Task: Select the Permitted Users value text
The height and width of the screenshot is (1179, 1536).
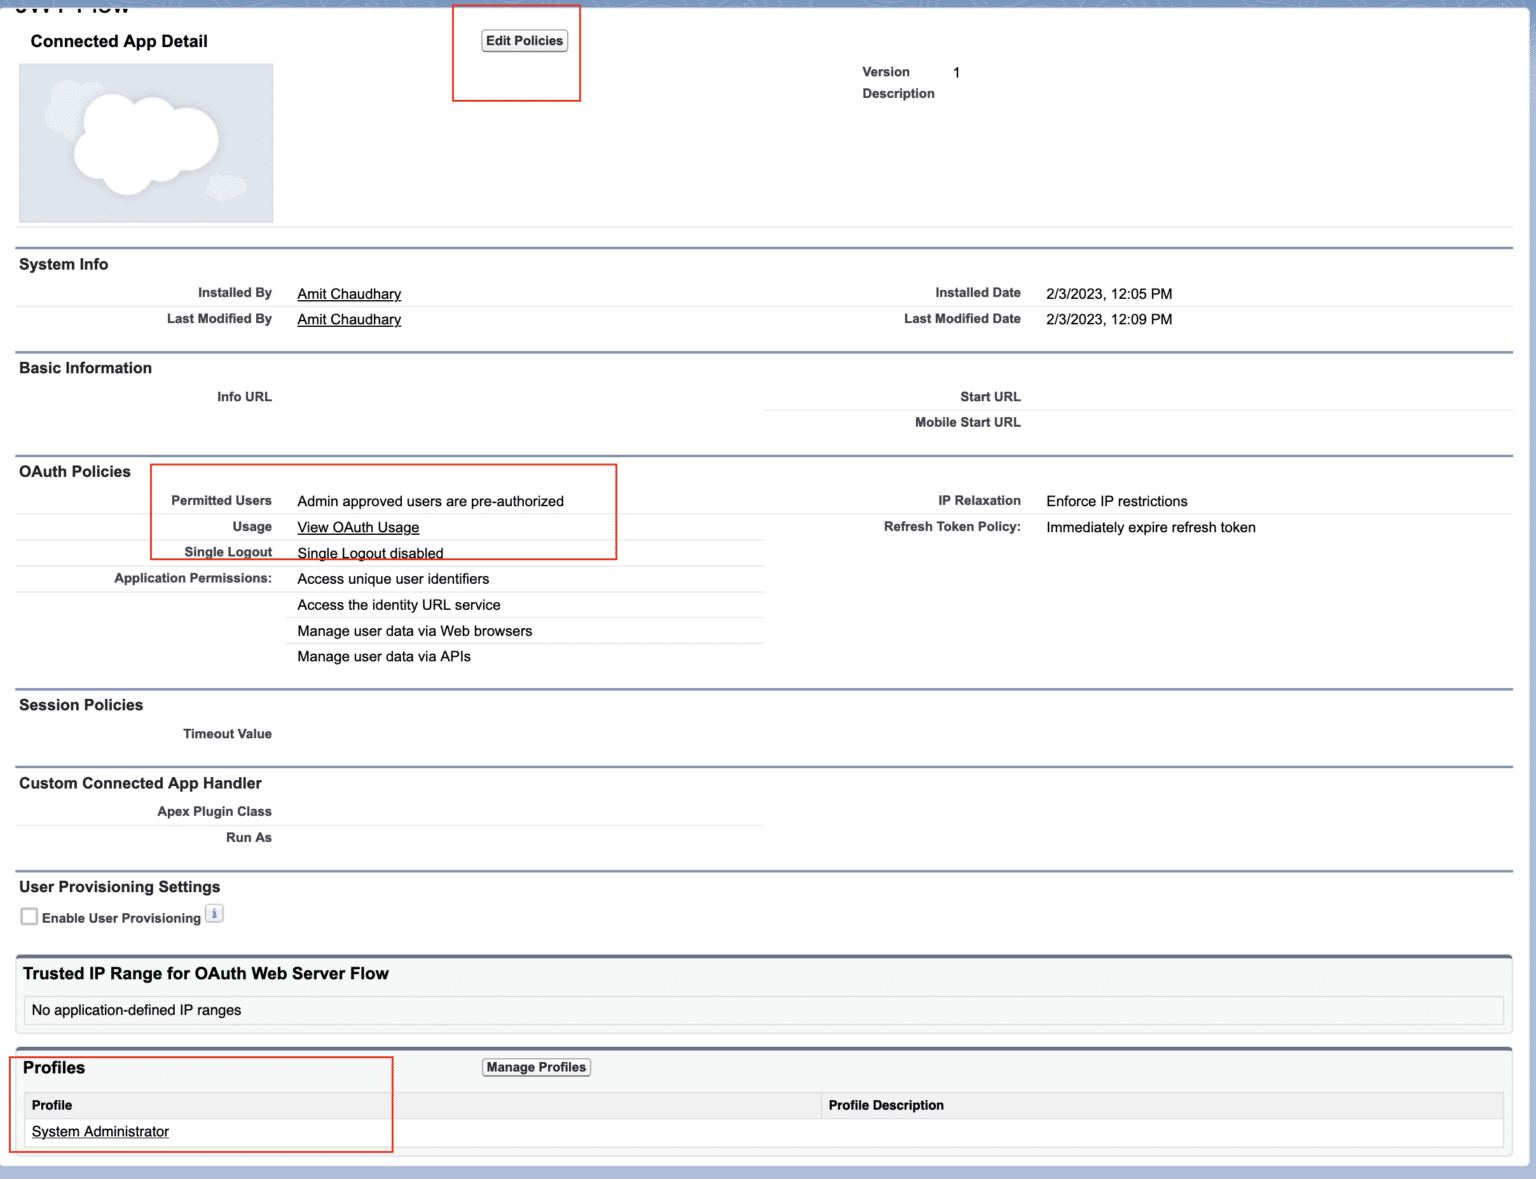Action: pos(430,501)
